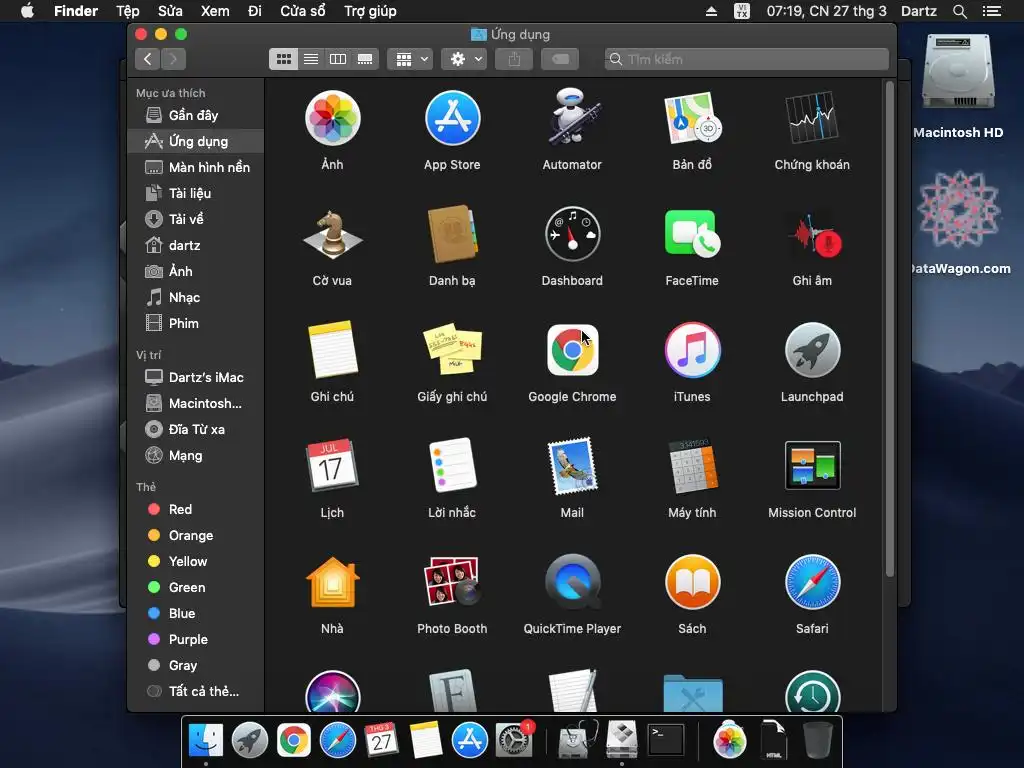The image size is (1024, 768).
Task: Go forward with the forward arrow
Action: pos(173,59)
